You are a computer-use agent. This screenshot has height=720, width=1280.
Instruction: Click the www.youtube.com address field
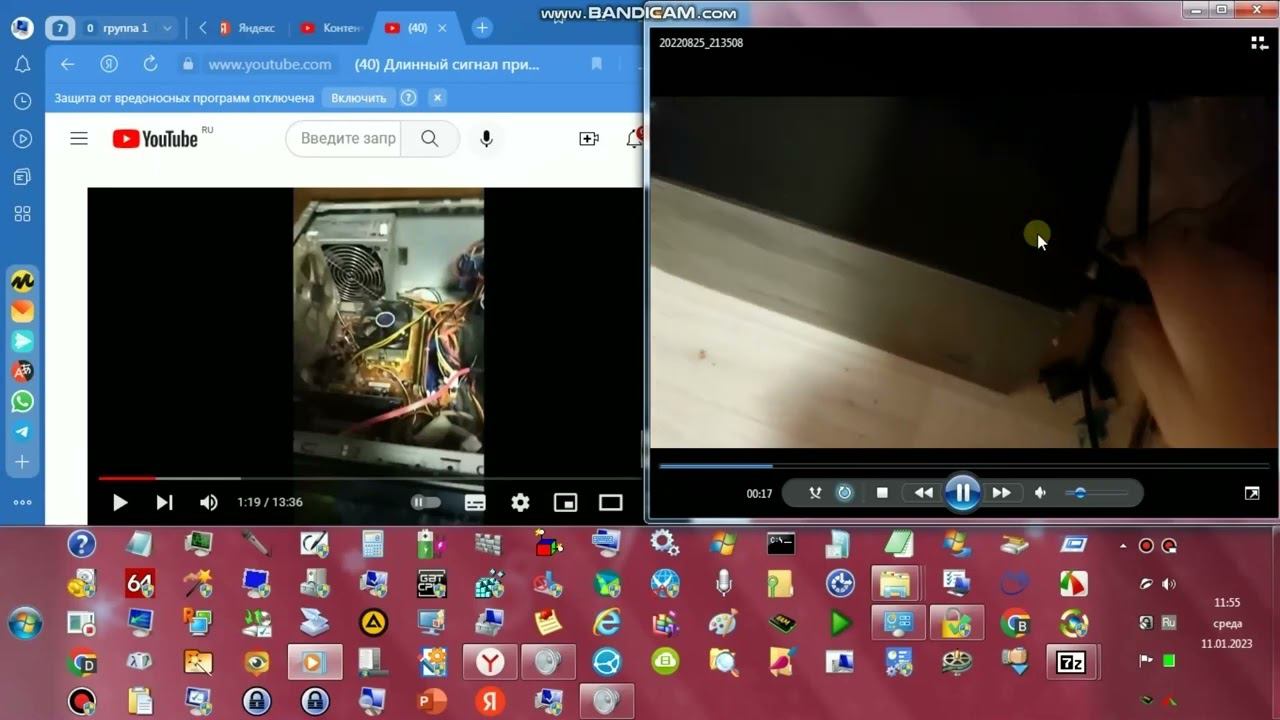(270, 64)
